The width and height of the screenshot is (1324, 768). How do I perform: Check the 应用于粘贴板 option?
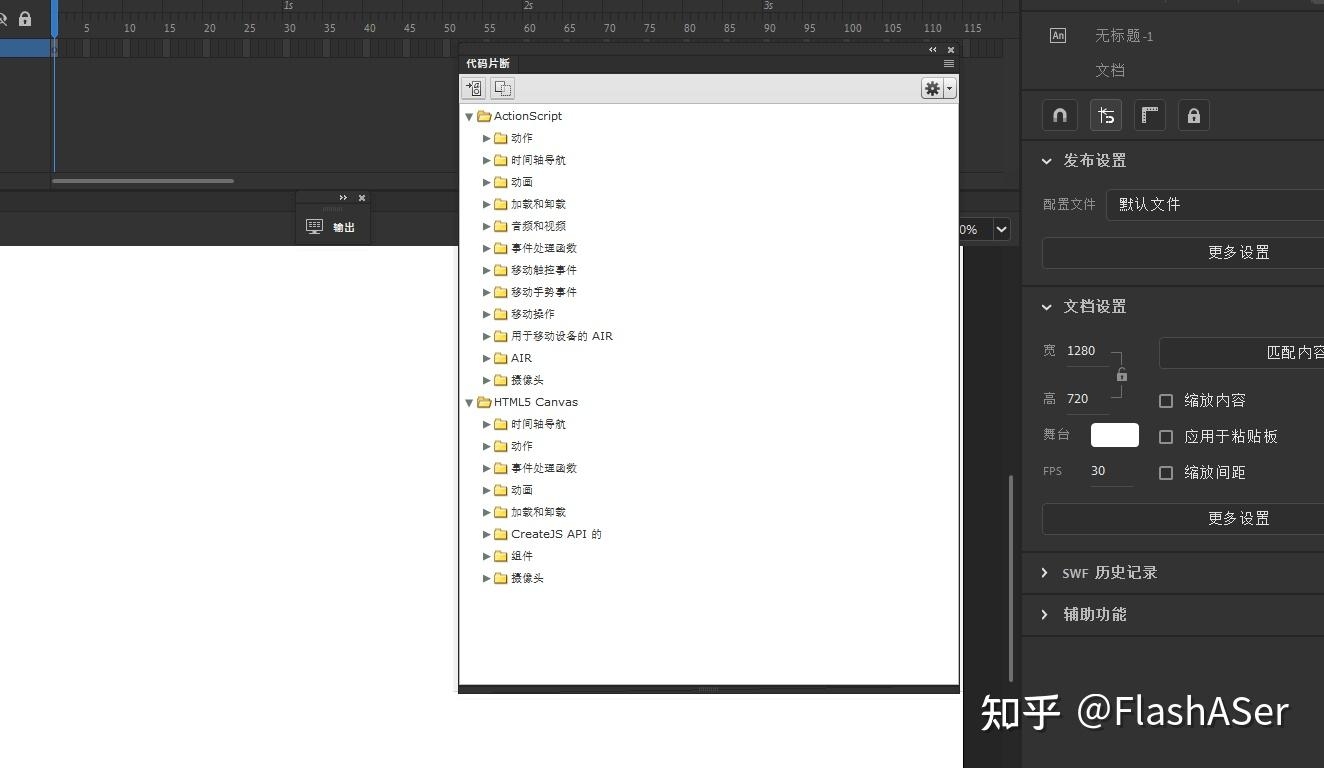(1165, 436)
